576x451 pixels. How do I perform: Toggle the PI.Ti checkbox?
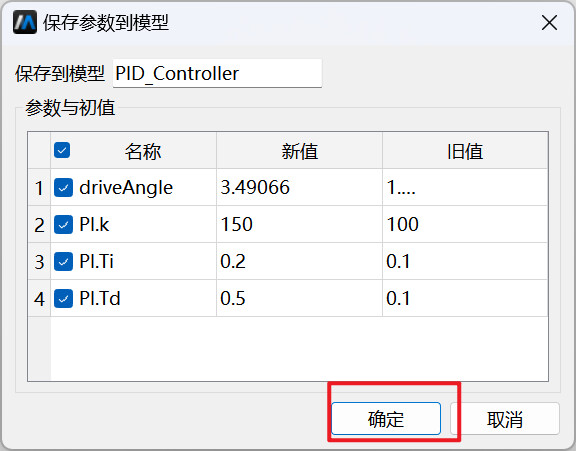point(63,261)
